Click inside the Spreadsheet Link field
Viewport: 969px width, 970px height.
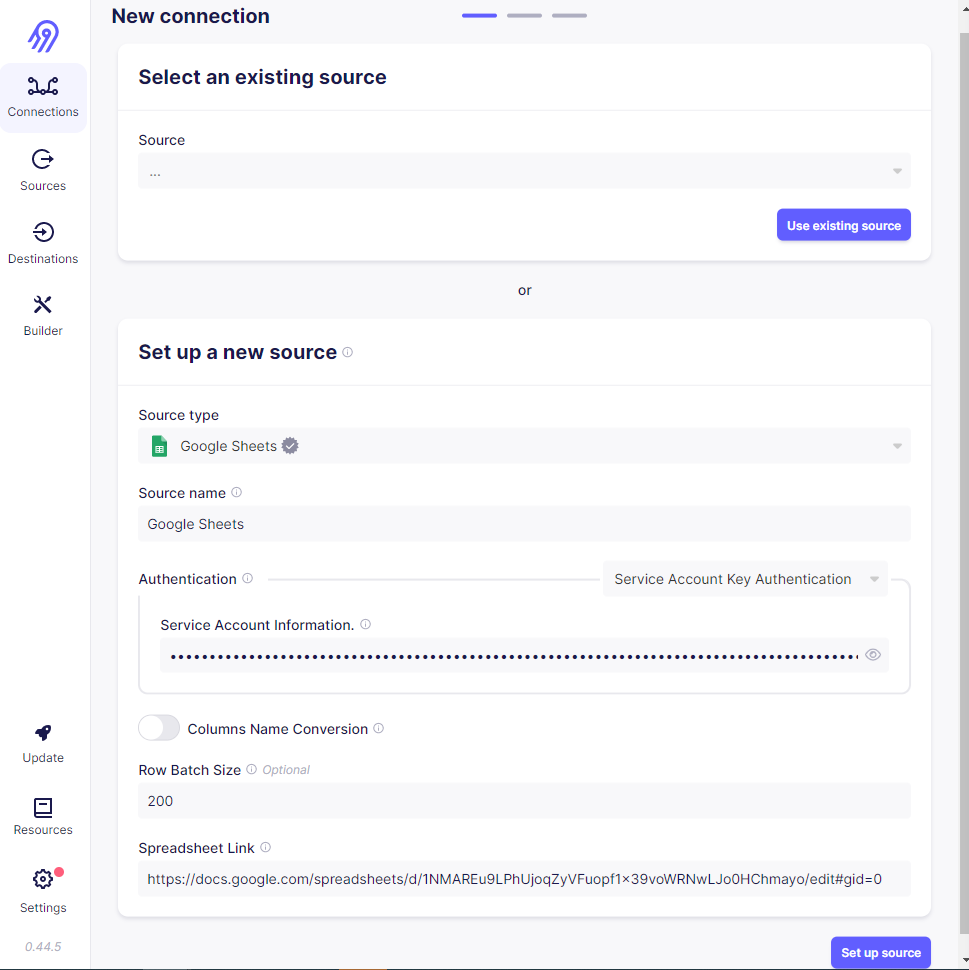tap(524, 879)
